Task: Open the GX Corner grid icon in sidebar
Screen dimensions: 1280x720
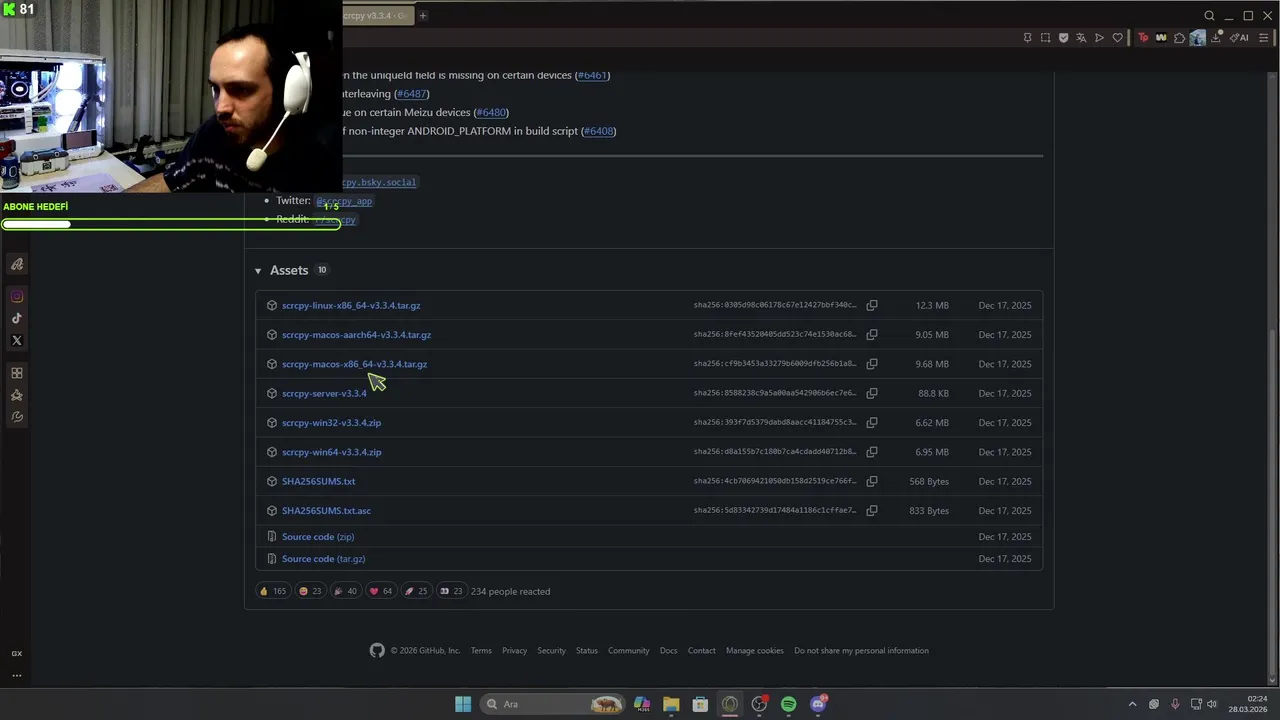Action: click(17, 373)
